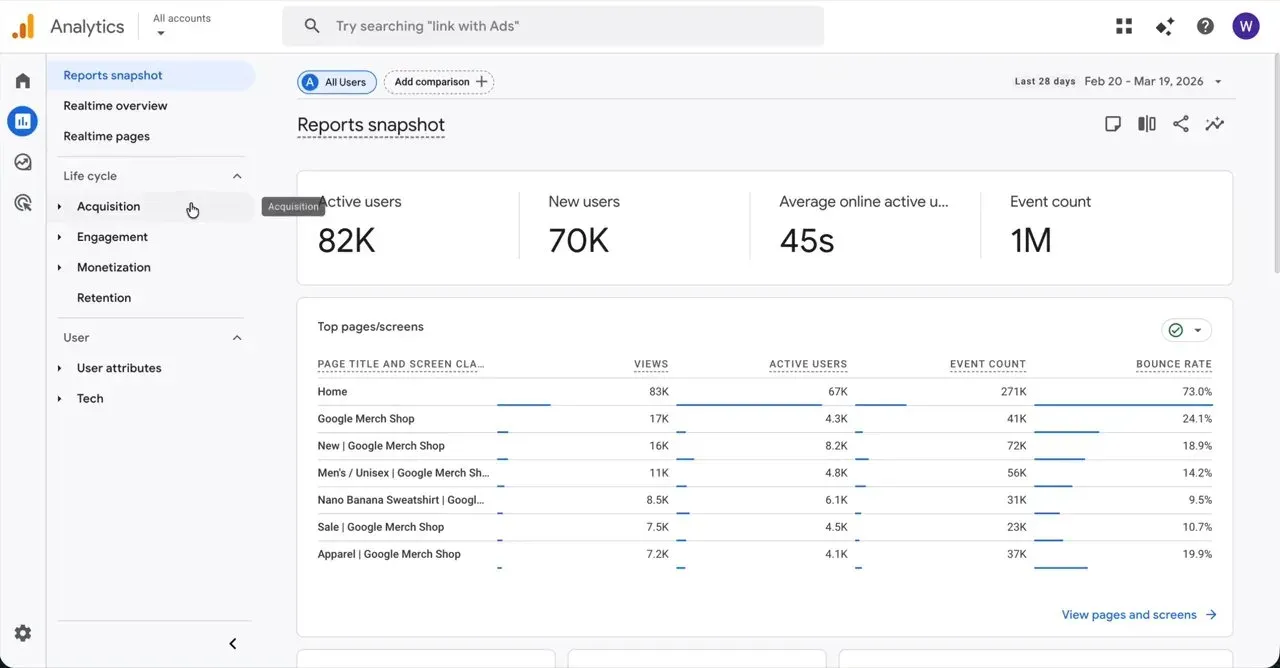
Task: Click the Bounce Rate column header
Action: coord(1174,364)
